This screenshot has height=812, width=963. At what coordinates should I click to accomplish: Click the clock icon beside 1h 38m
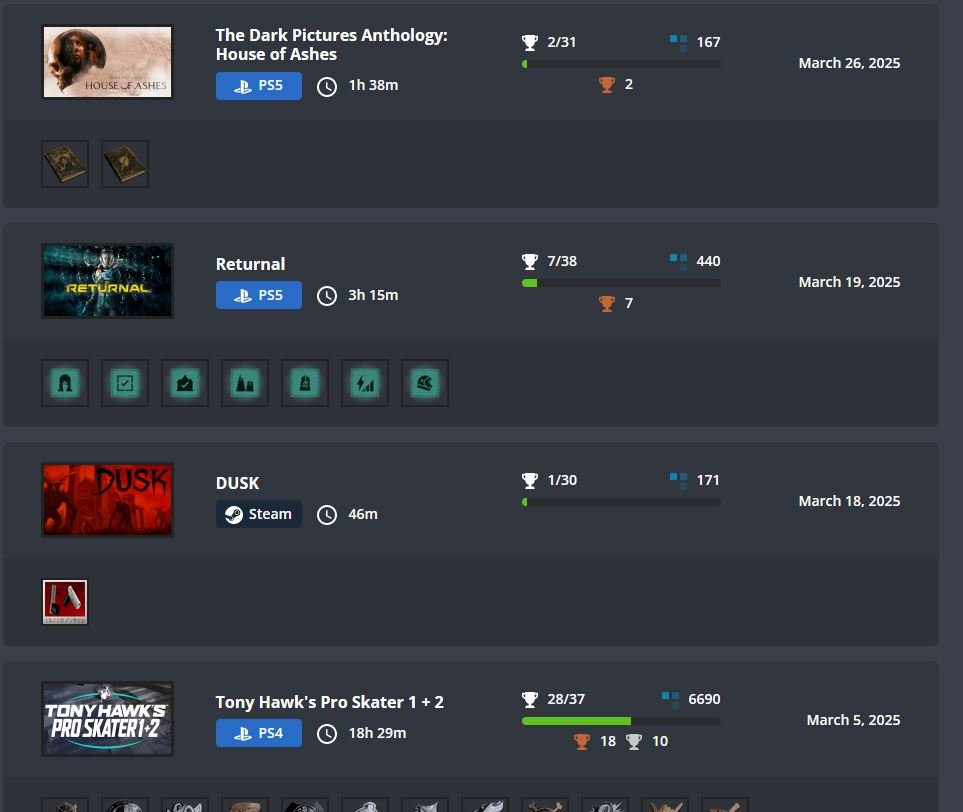pyautogui.click(x=327, y=87)
